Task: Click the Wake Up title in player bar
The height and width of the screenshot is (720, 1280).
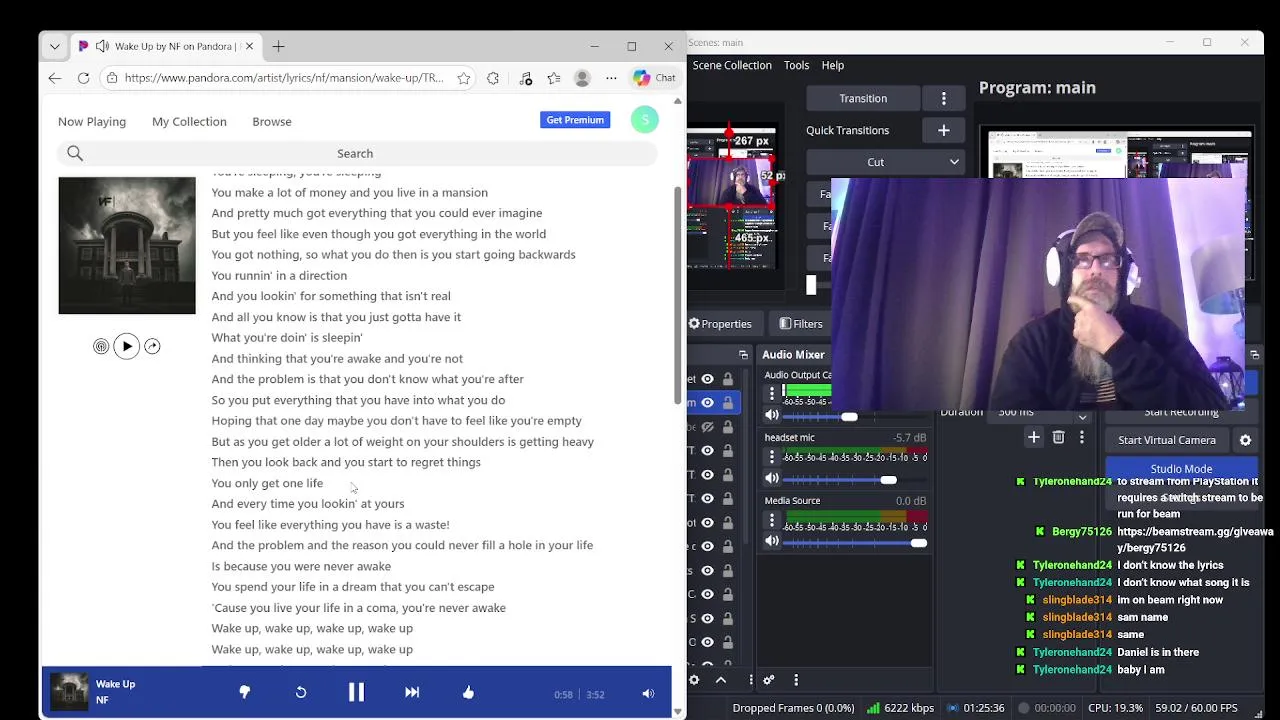Action: pos(115,684)
